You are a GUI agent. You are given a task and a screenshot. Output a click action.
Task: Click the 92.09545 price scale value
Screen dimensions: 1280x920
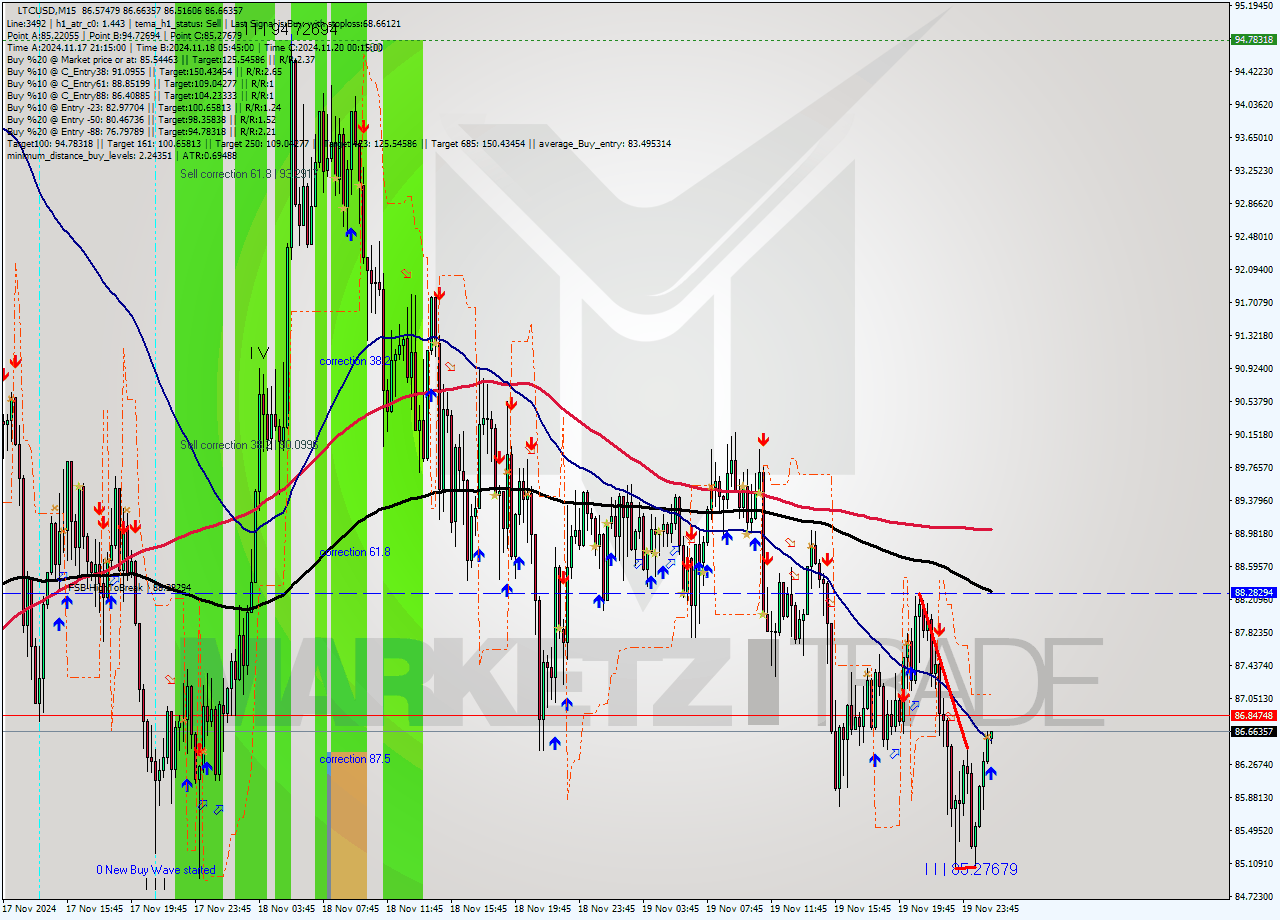coord(1254,269)
